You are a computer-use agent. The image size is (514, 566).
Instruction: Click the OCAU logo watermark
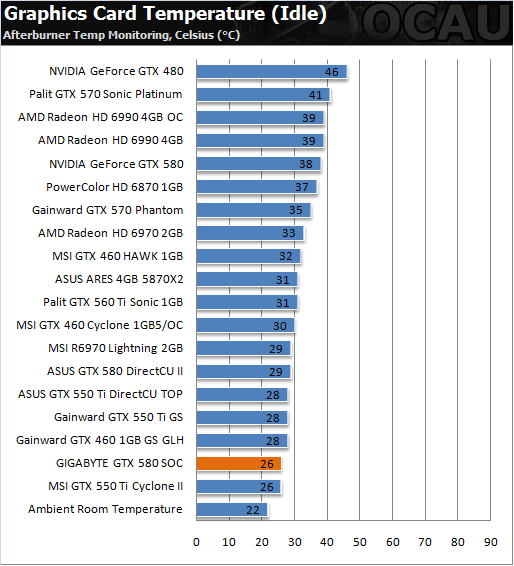point(436,22)
